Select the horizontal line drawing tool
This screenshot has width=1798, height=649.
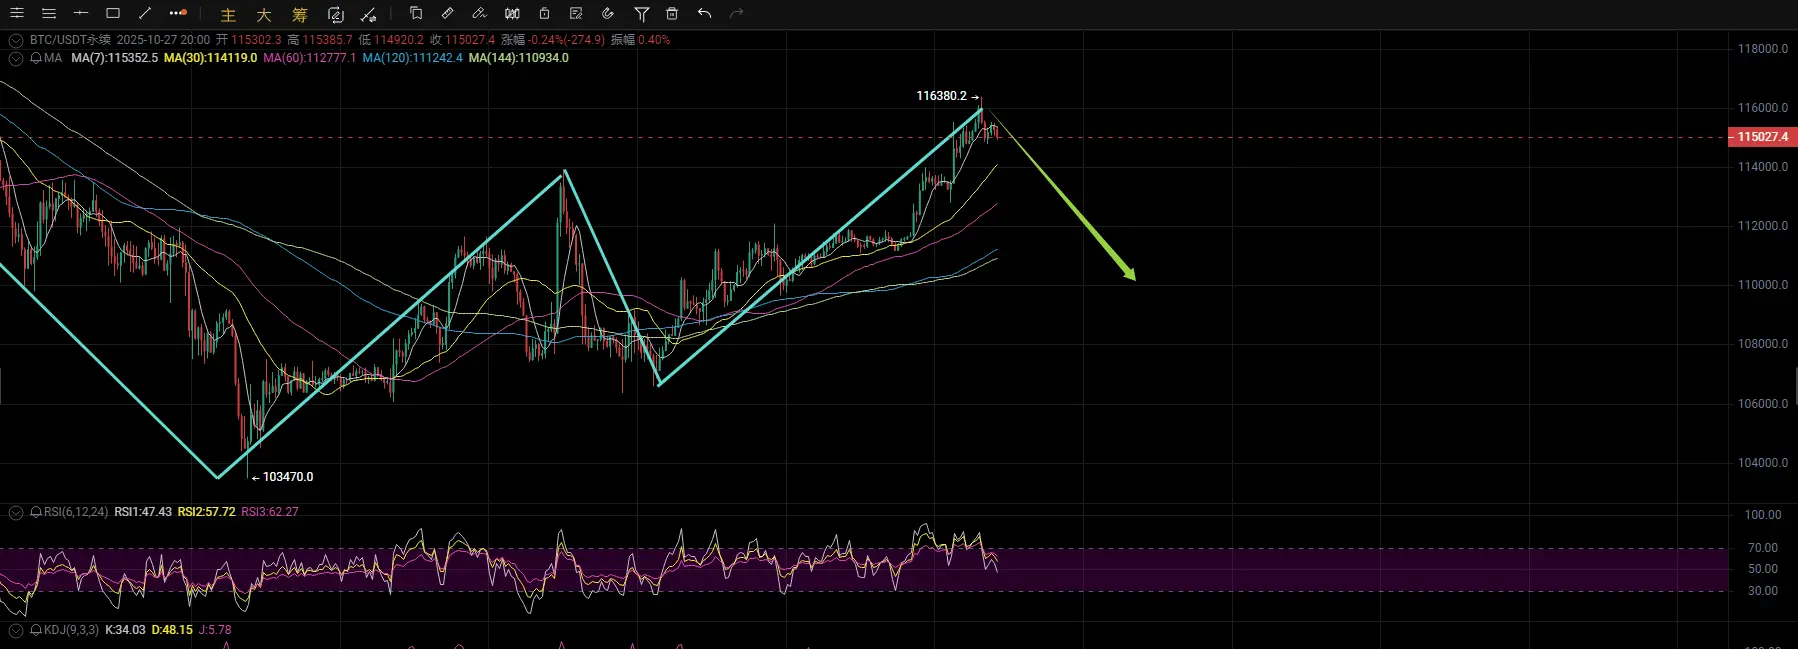pos(81,13)
